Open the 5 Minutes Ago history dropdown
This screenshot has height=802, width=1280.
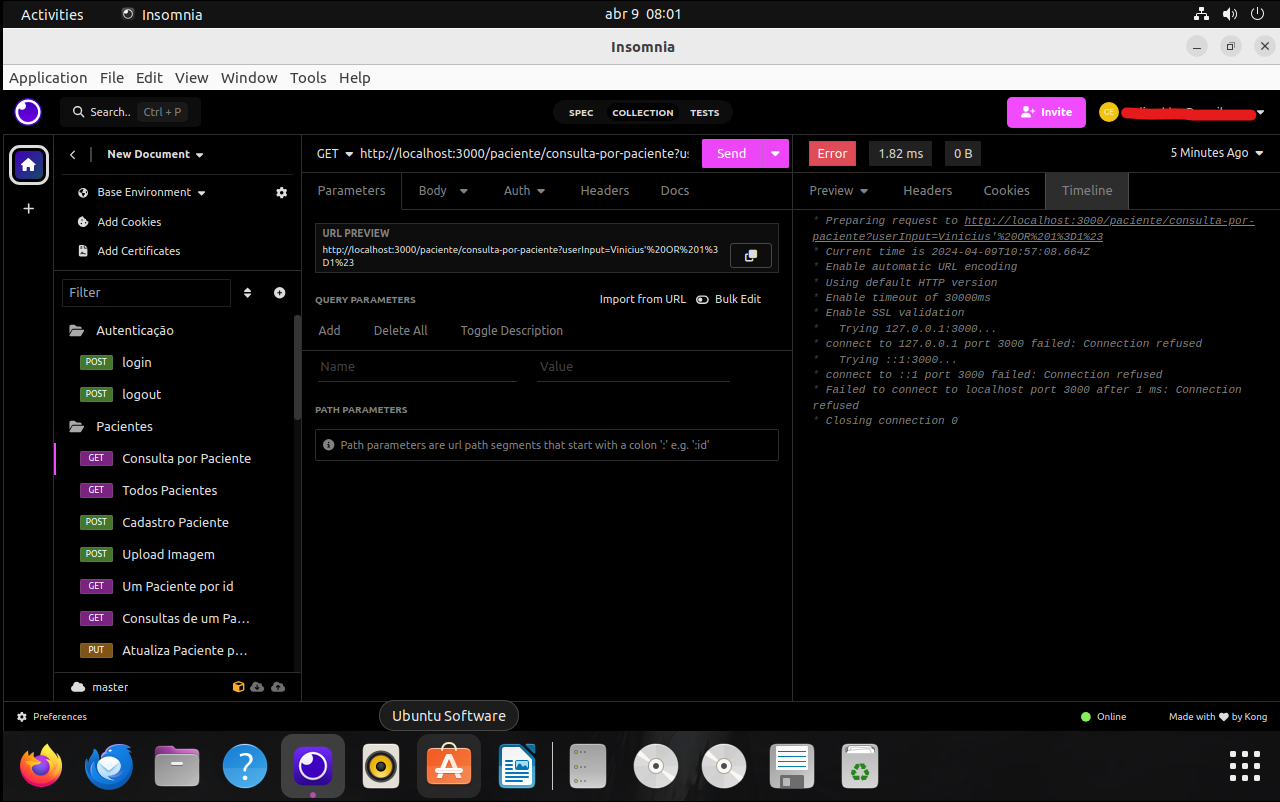pos(1217,153)
